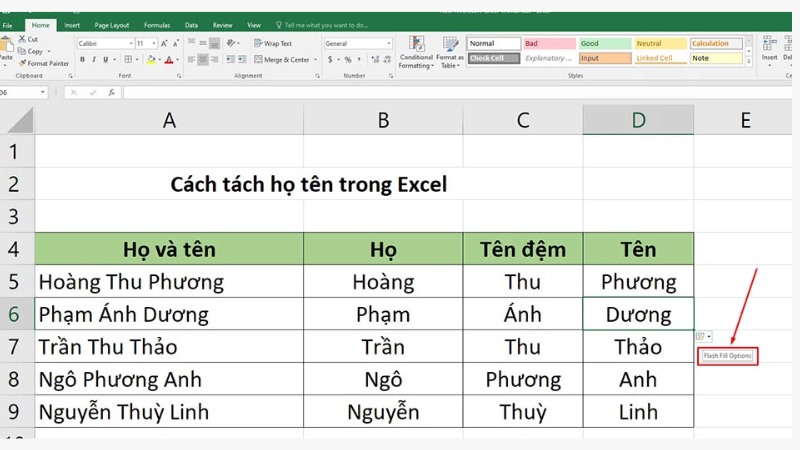Activate the Format Painter brush
800x450 pixels.
click(22, 63)
